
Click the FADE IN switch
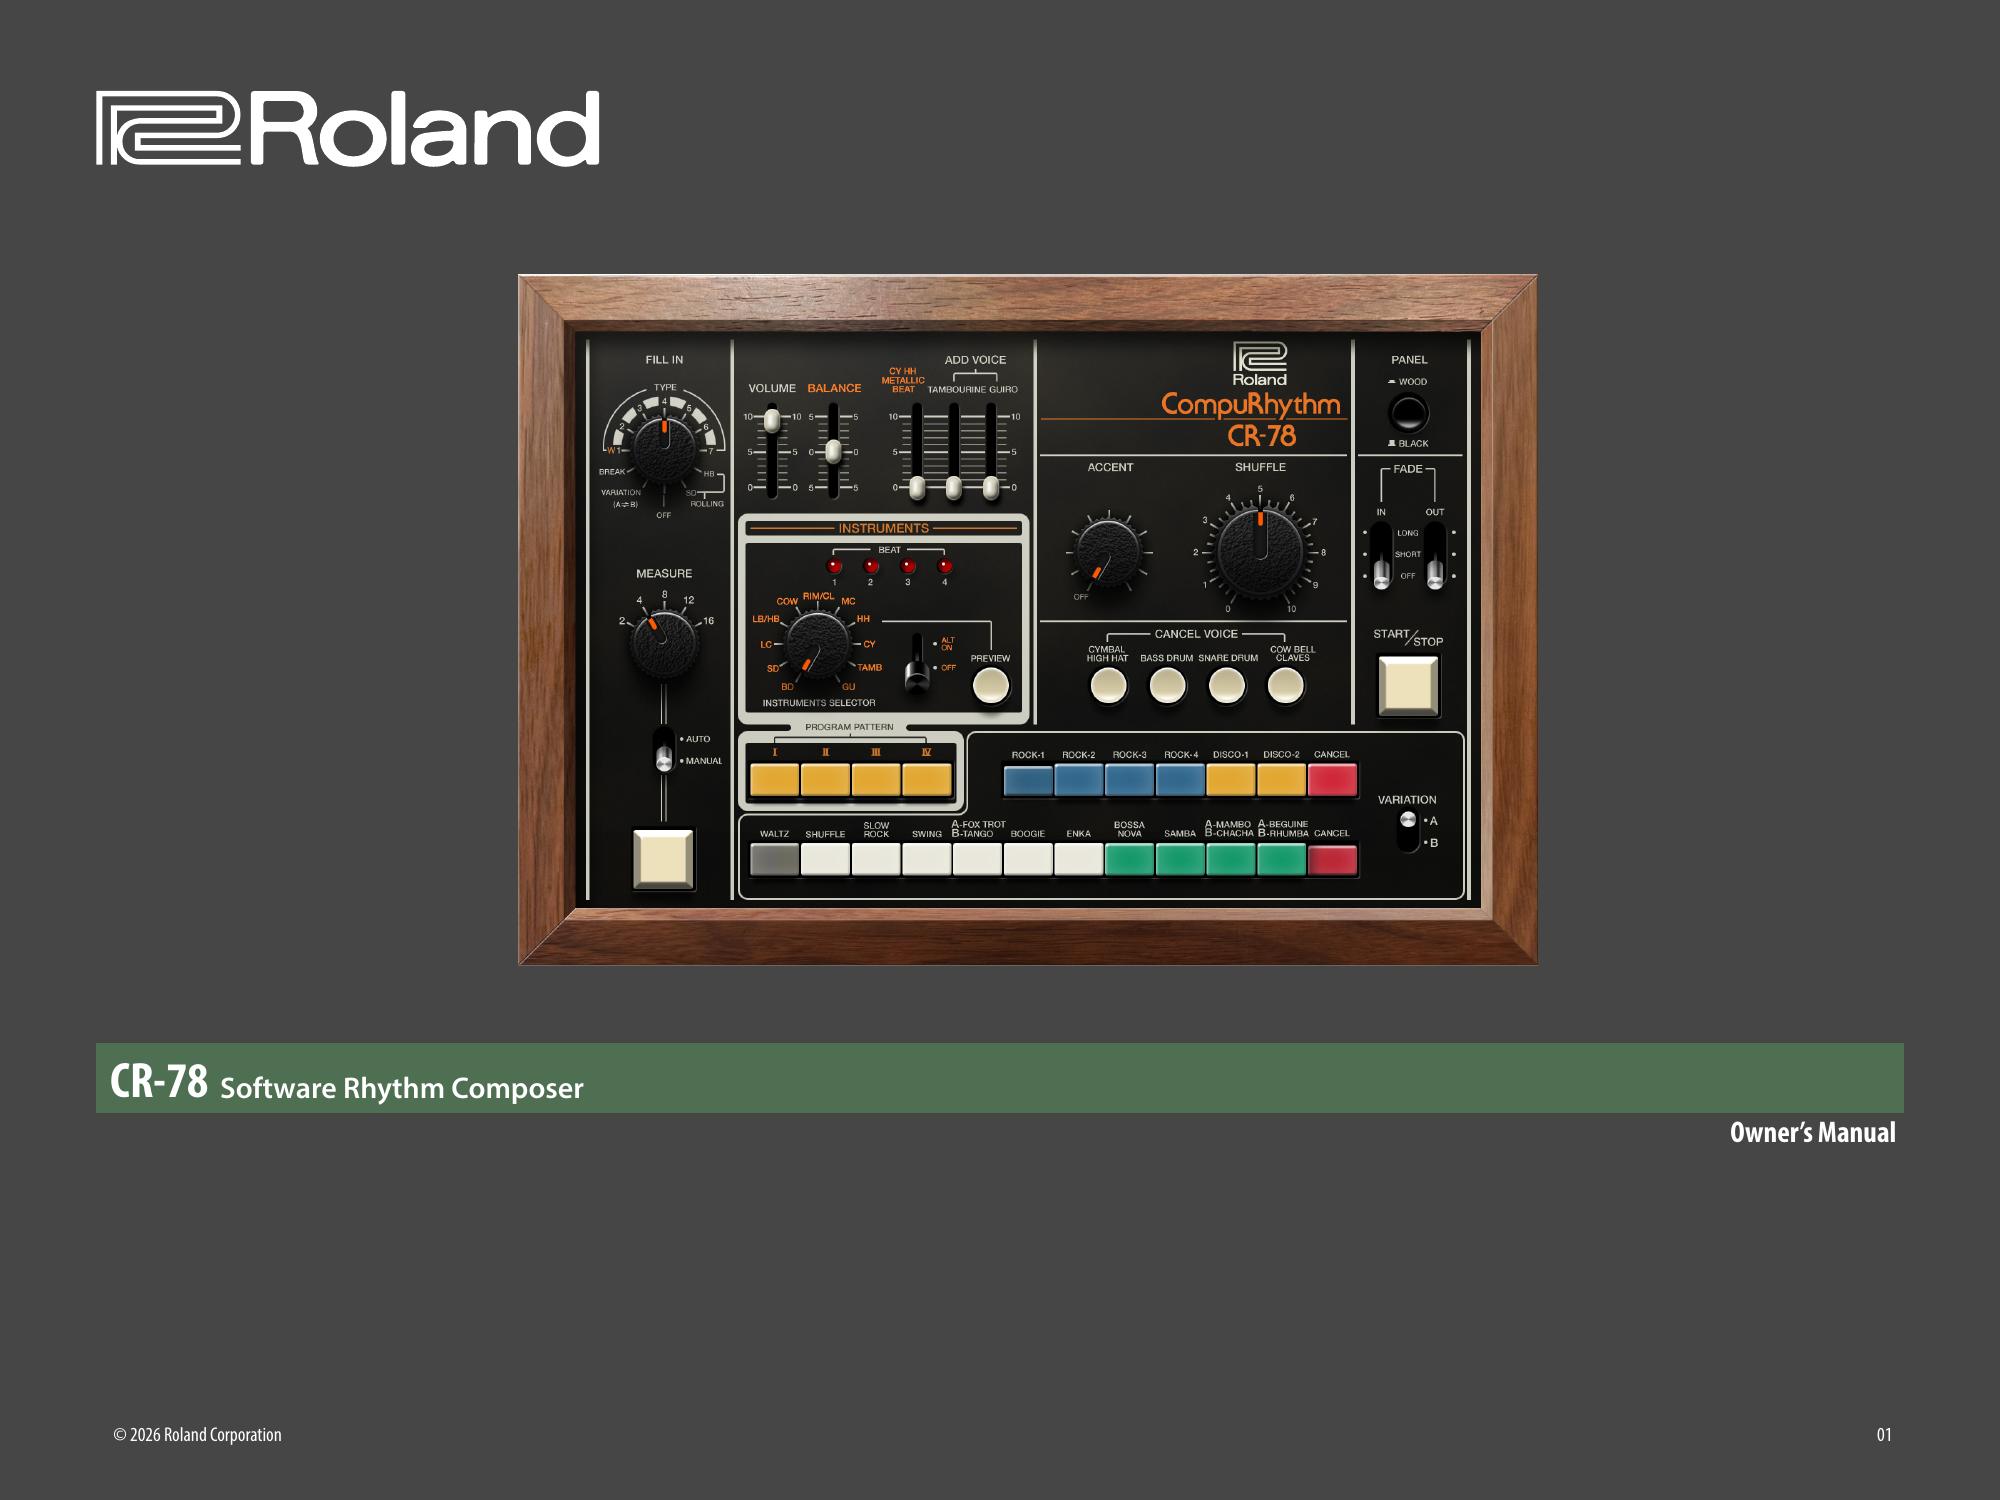pyautogui.click(x=1381, y=556)
